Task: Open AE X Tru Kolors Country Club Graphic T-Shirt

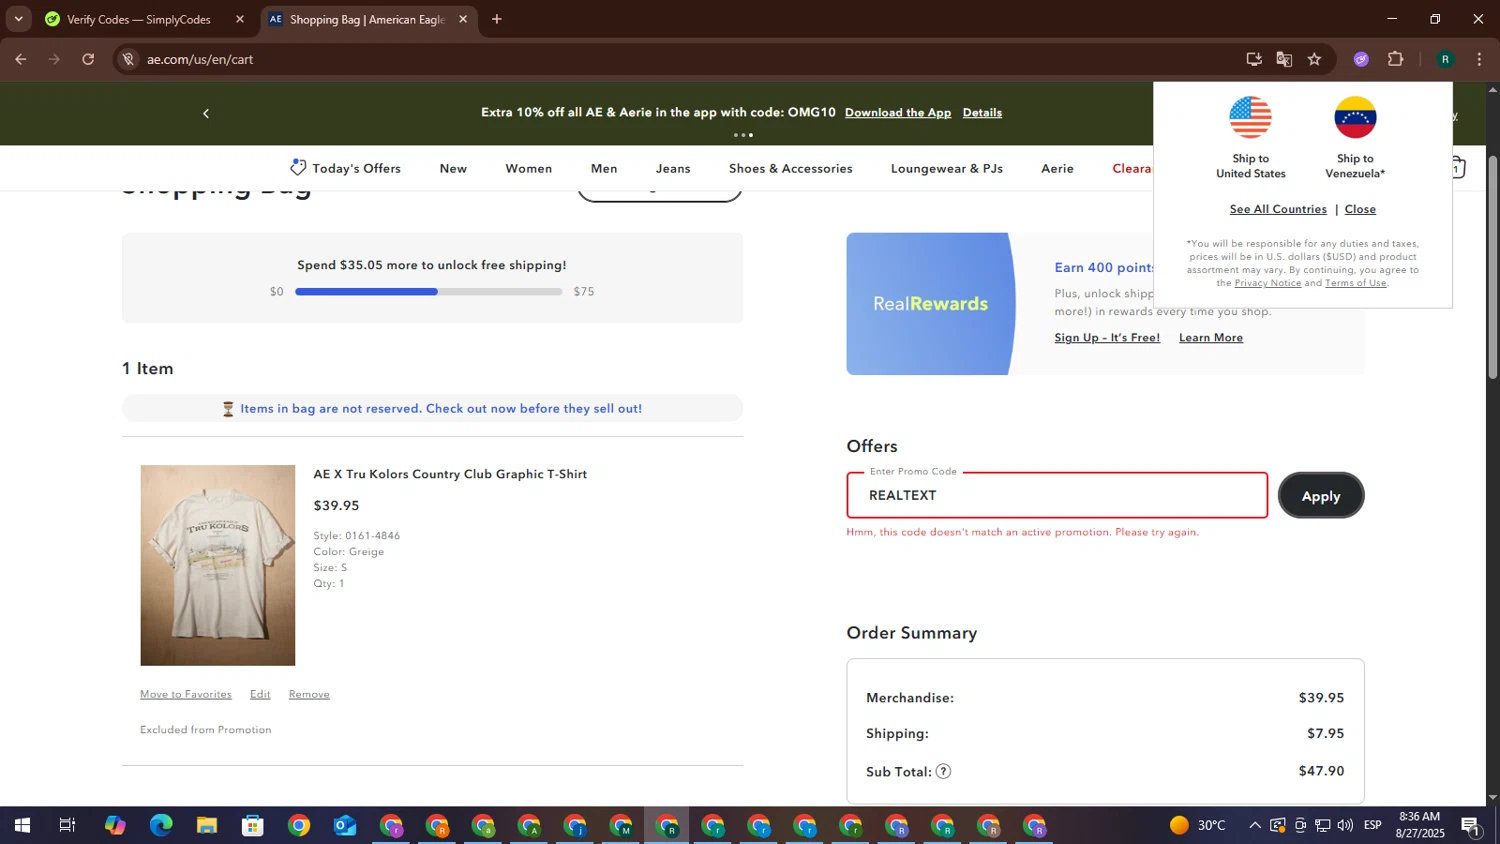Action: tap(450, 474)
